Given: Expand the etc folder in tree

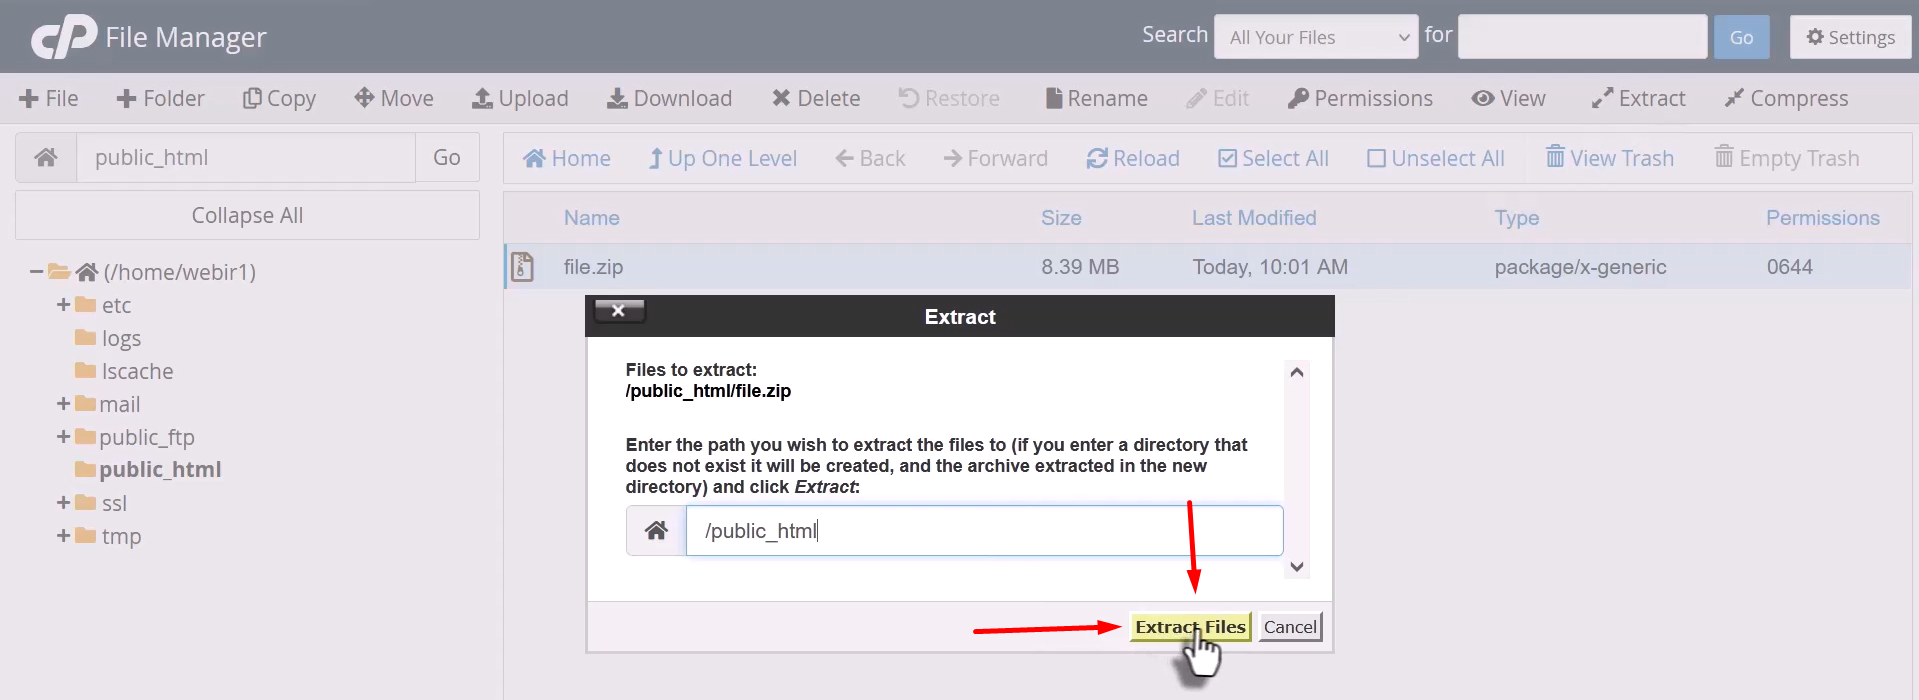Looking at the screenshot, I should click(63, 305).
